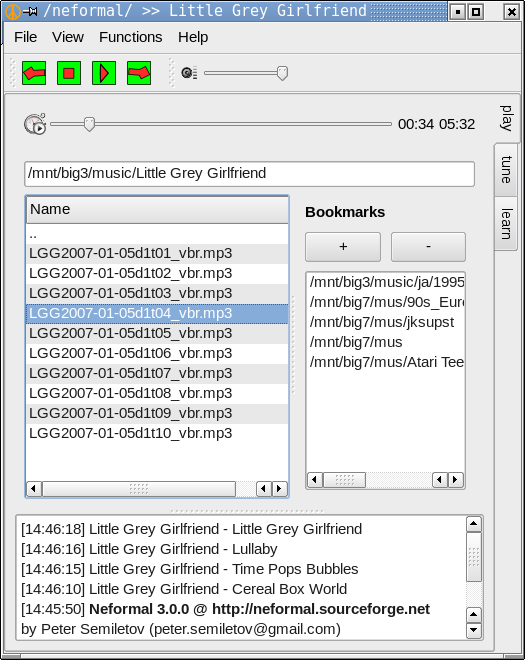This screenshot has width=525, height=660.
Task: Click the pin icon in title bar
Action: (x=30, y=11)
